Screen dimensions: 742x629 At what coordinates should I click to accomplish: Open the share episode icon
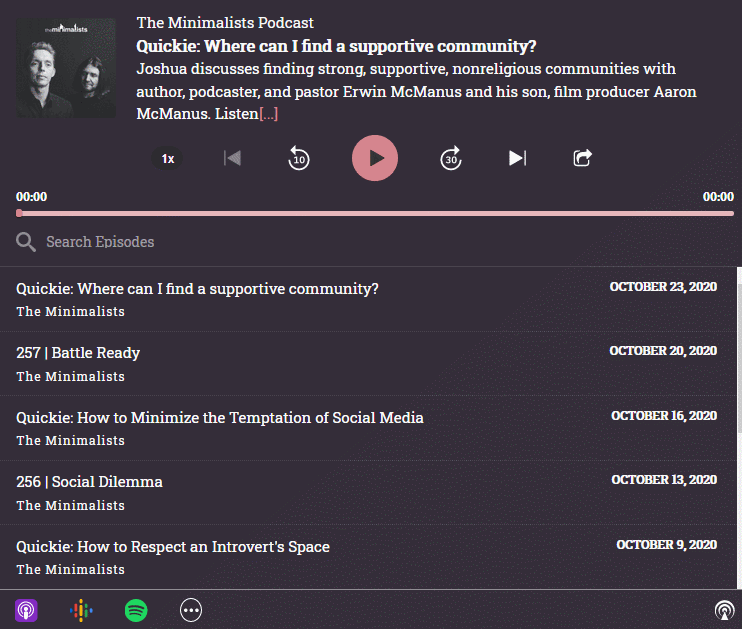[583, 158]
